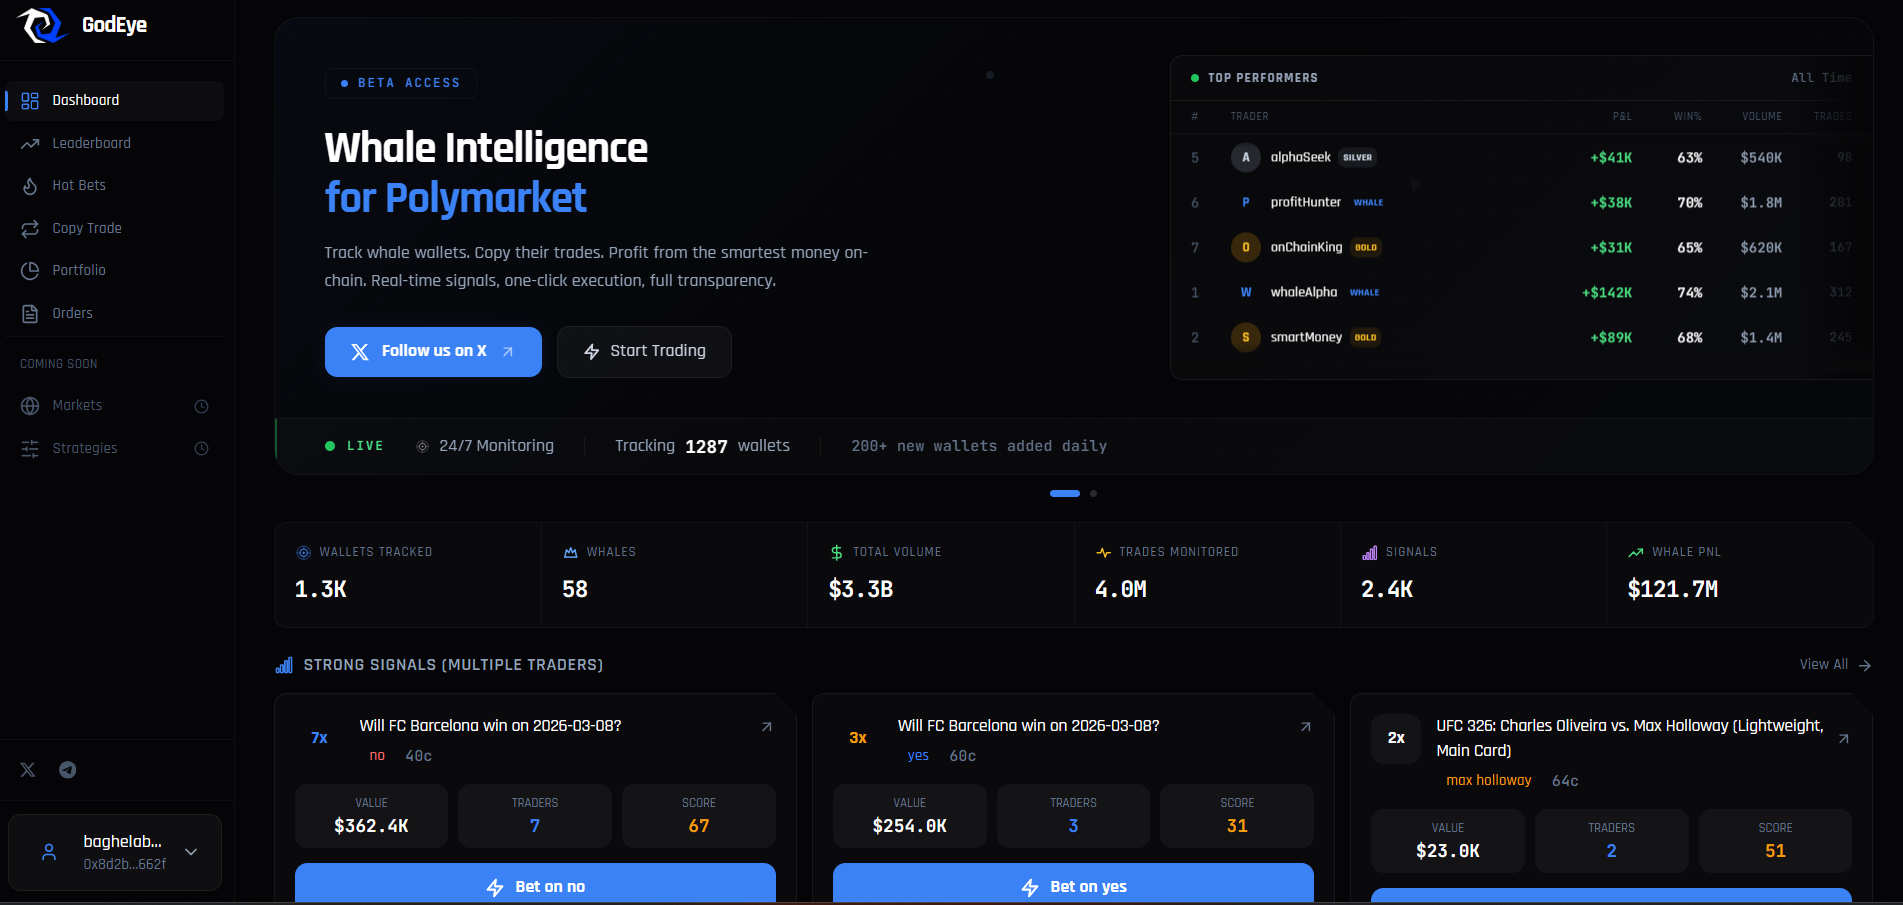Screen dimensions: 1903x905
Task: Open the Portfolio page
Action: pos(114,270)
